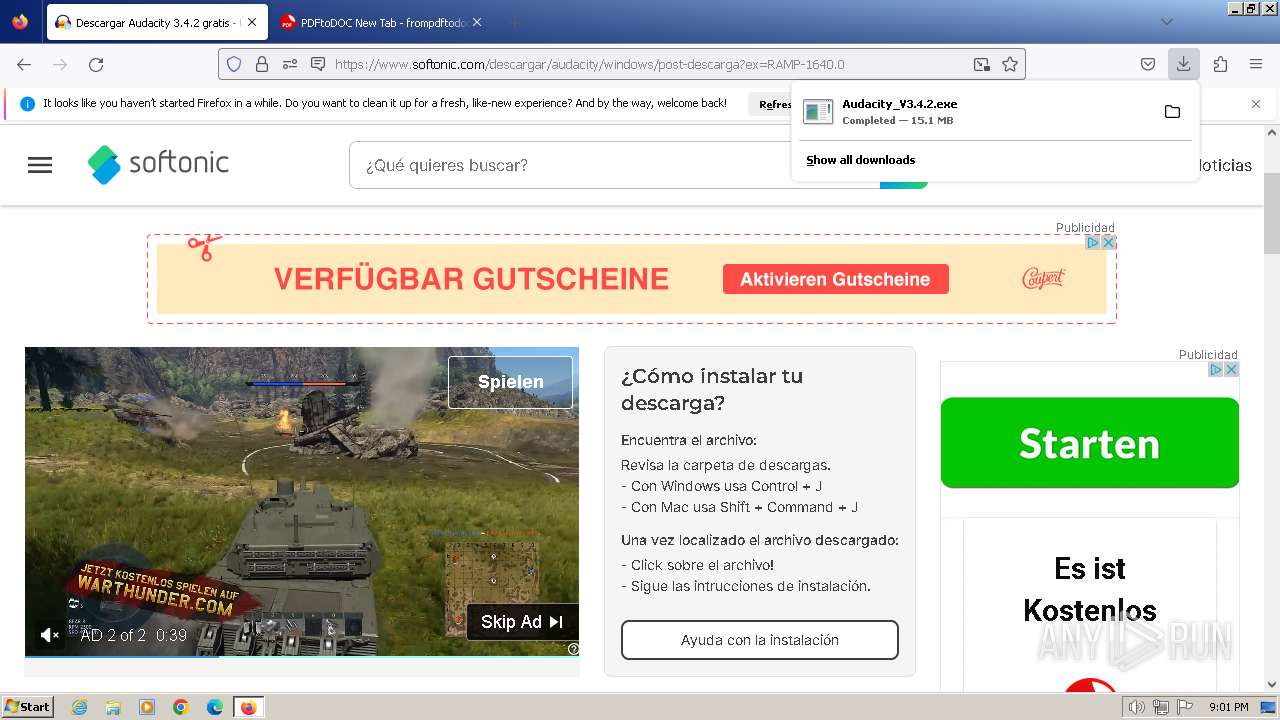Viewport: 1280px width, 720px height.
Task: Open the extensions puzzle icon
Action: (1220, 64)
